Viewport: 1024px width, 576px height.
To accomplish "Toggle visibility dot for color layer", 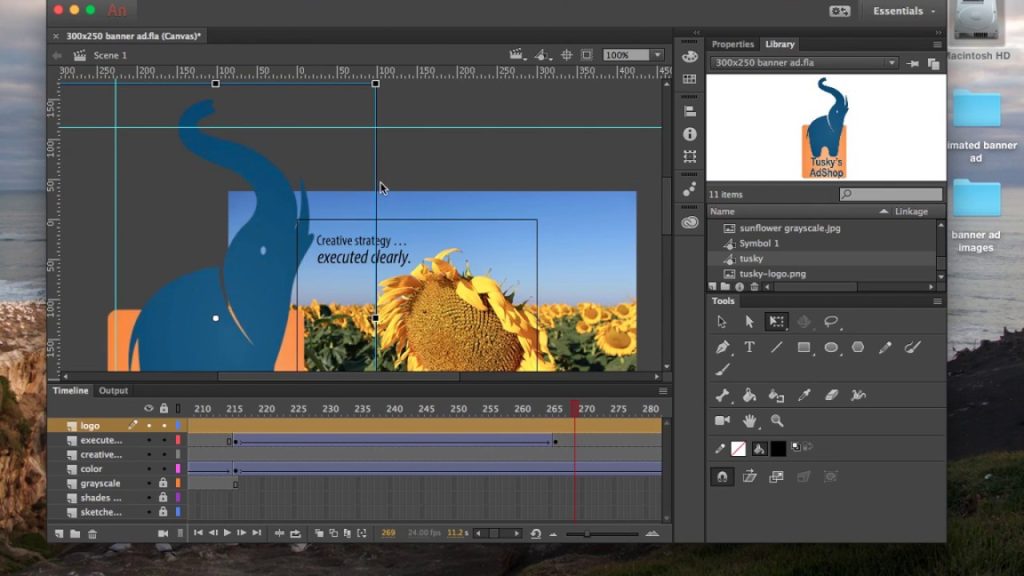I will click(x=149, y=469).
